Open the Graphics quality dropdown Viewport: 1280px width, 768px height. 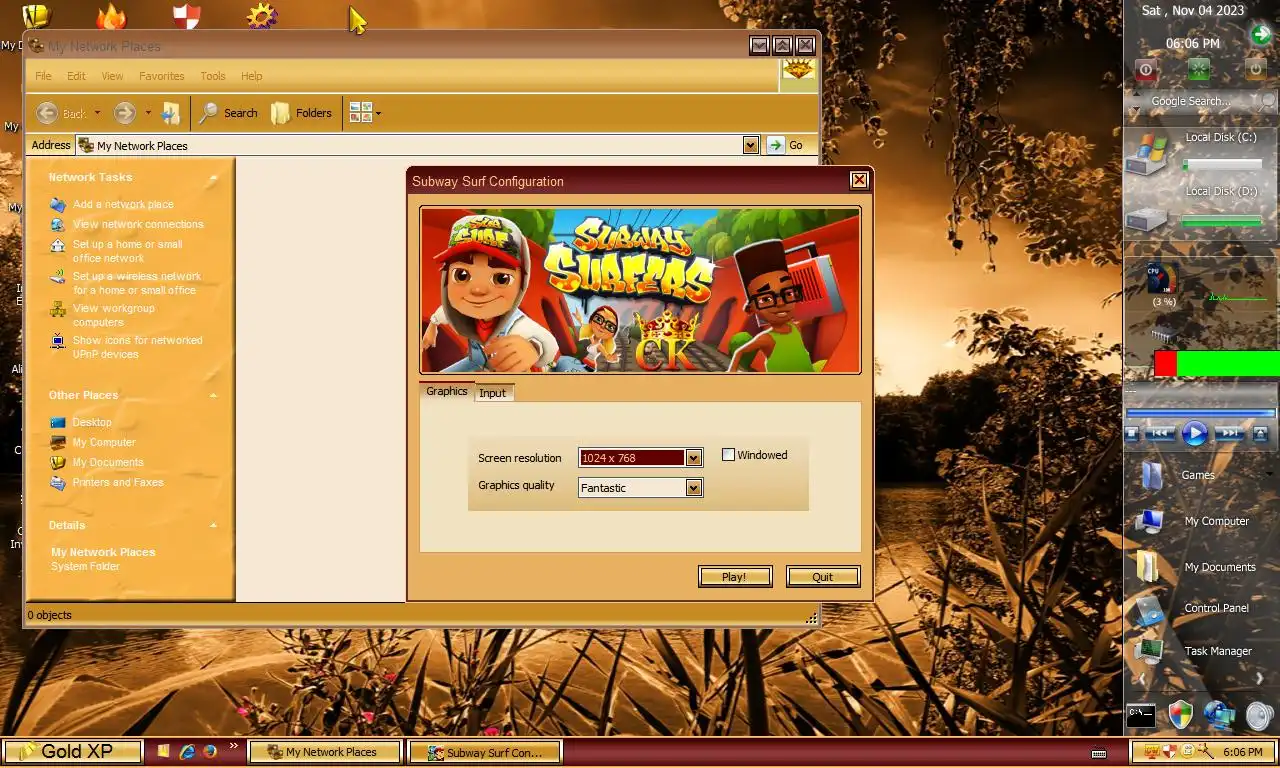pos(693,488)
